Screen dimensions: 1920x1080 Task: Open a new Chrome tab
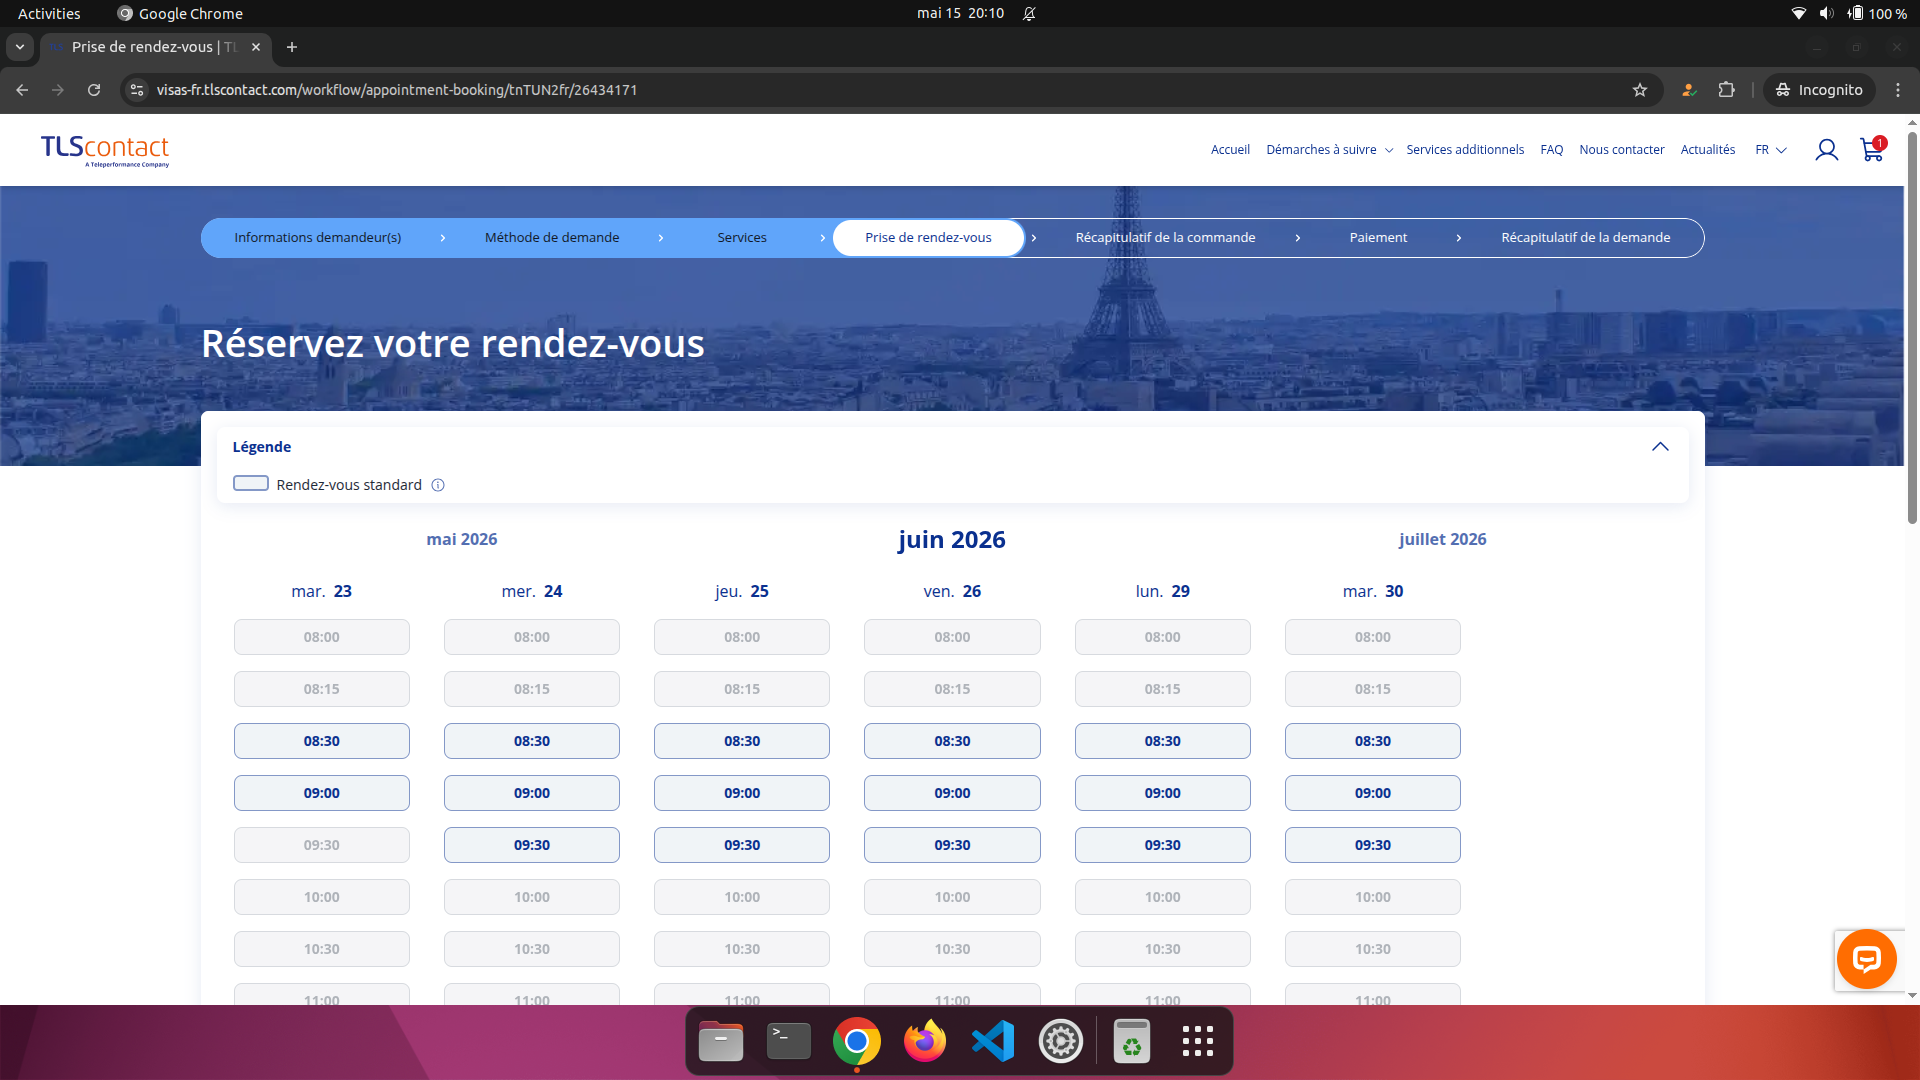coord(292,47)
